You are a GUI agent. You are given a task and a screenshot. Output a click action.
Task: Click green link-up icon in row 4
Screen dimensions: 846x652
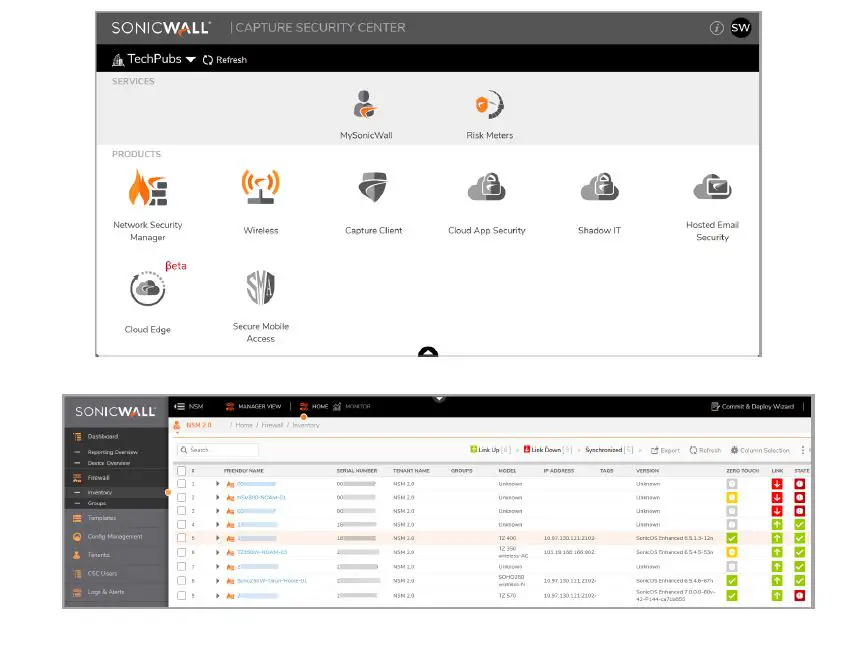776,524
